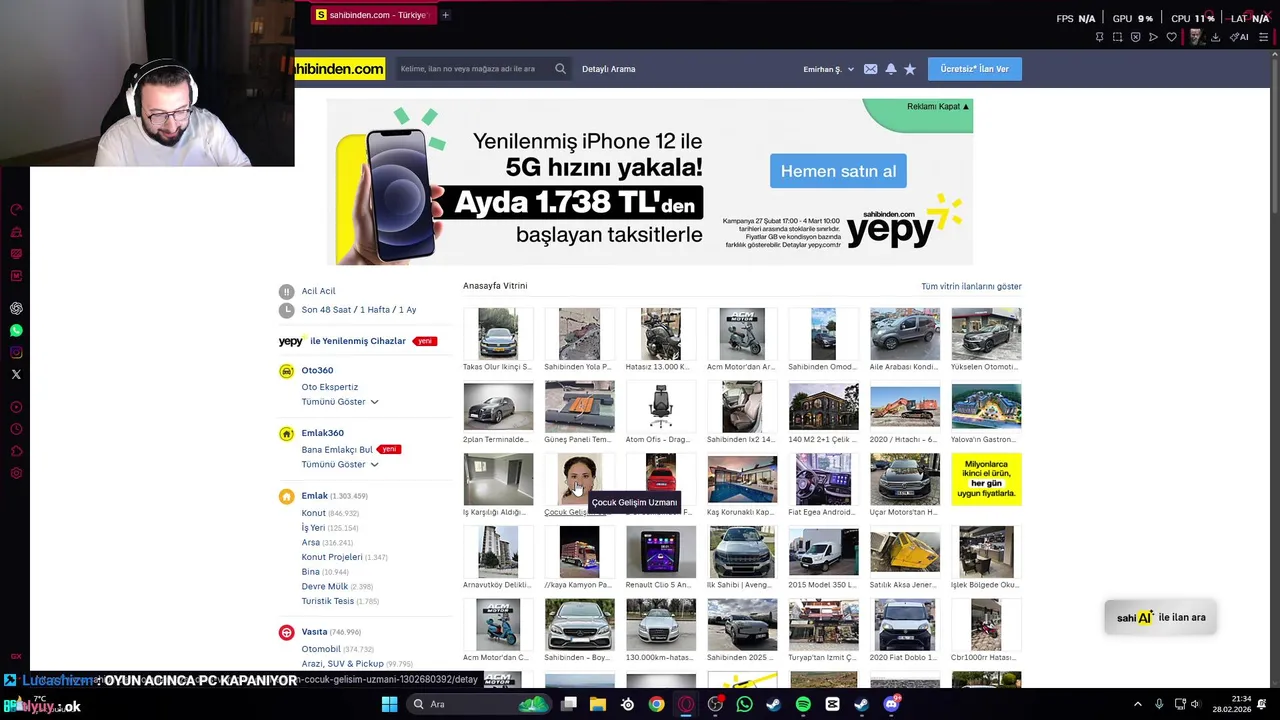The image size is (1280, 720).
Task: Click the search magnifier in sahibinden search box
Action: (560, 69)
